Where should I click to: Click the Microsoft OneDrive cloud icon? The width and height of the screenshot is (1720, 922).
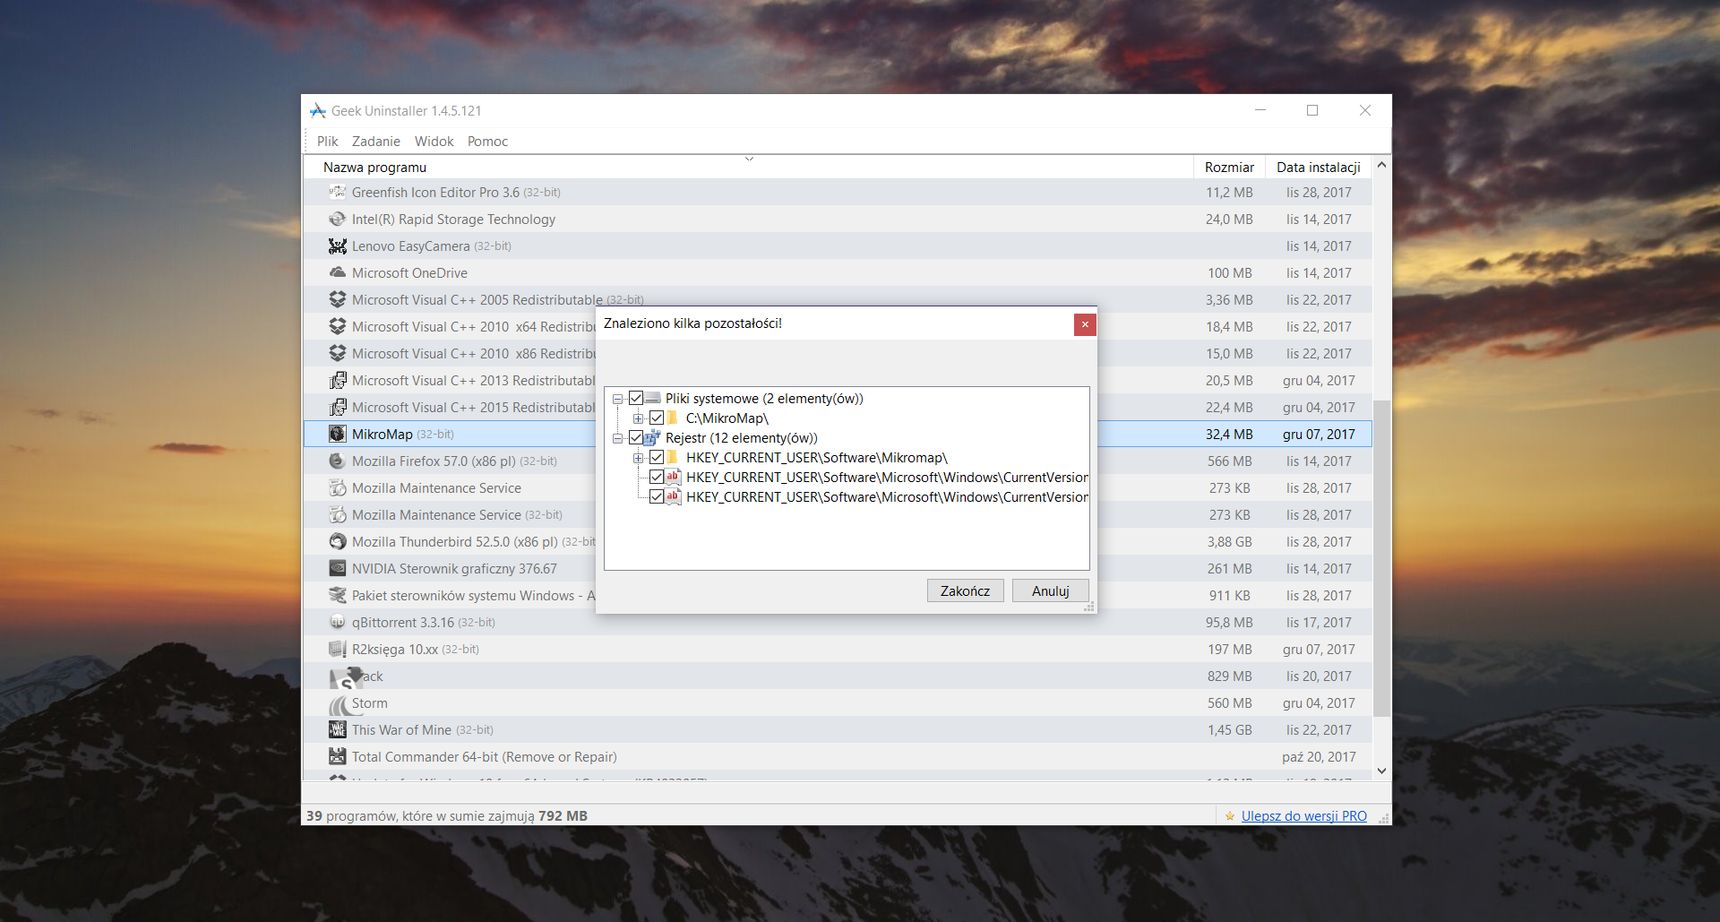click(337, 273)
